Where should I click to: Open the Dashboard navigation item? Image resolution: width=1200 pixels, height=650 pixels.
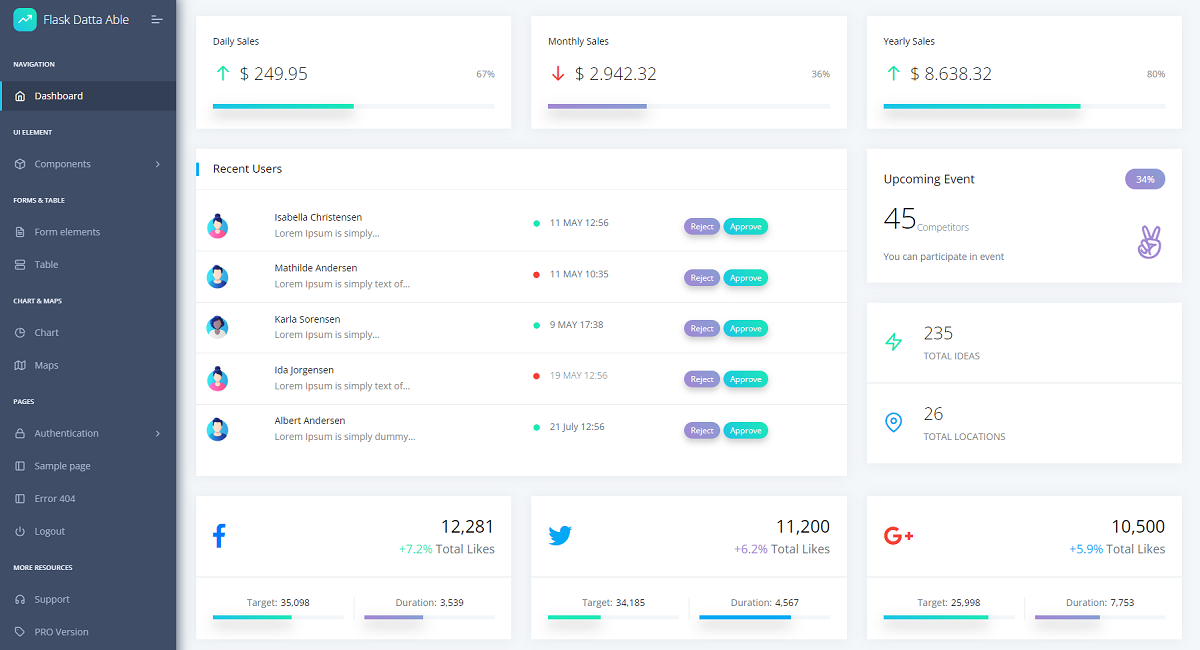pyautogui.click(x=88, y=96)
